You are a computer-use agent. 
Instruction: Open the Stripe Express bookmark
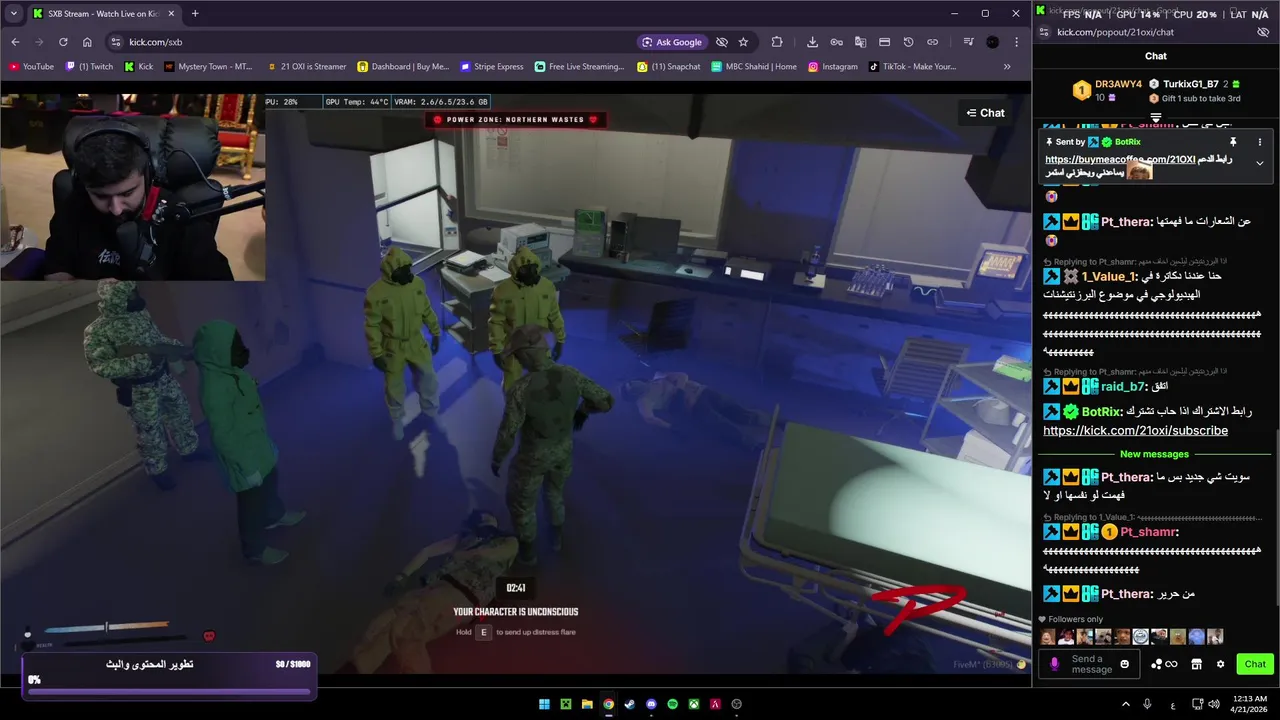coord(492,67)
